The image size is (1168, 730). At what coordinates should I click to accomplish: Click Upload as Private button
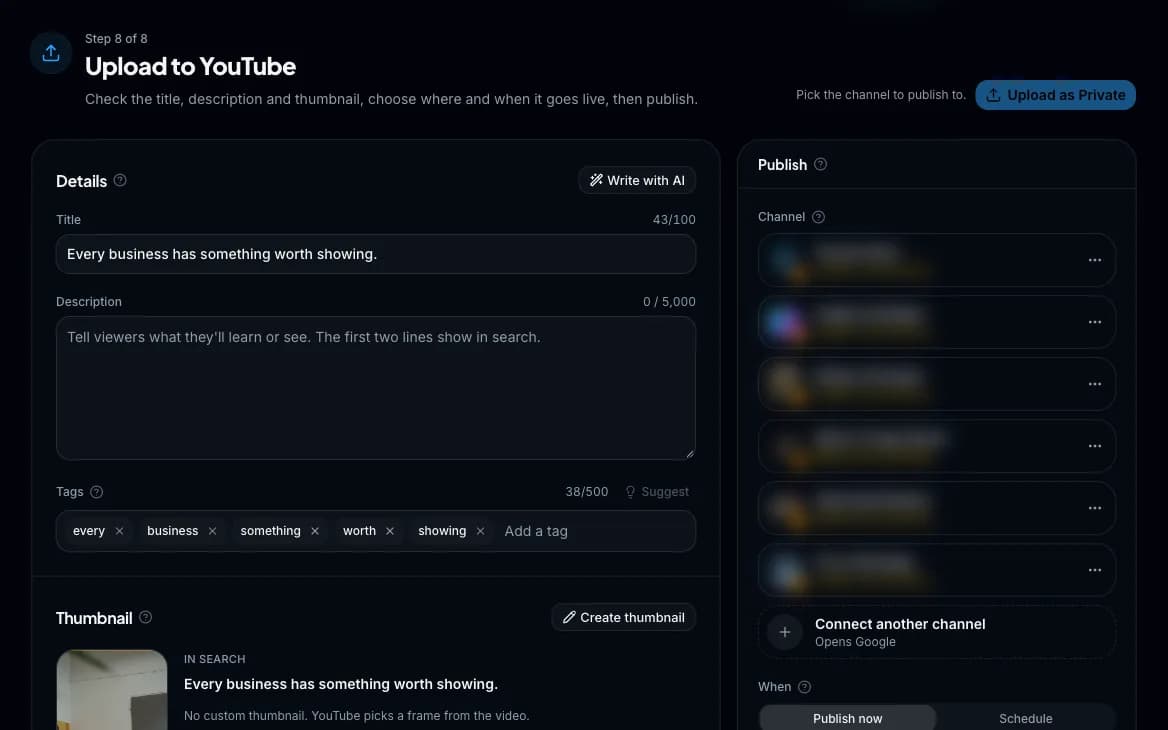(x=1055, y=95)
